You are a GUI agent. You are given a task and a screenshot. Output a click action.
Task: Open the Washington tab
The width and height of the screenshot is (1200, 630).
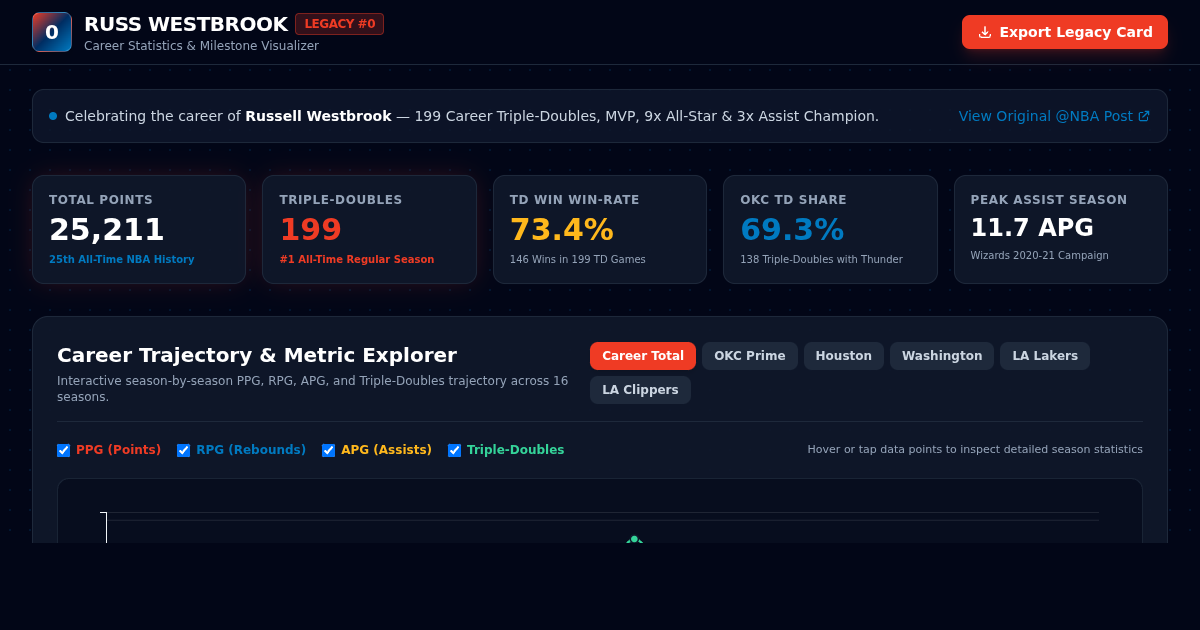pyautogui.click(x=942, y=356)
